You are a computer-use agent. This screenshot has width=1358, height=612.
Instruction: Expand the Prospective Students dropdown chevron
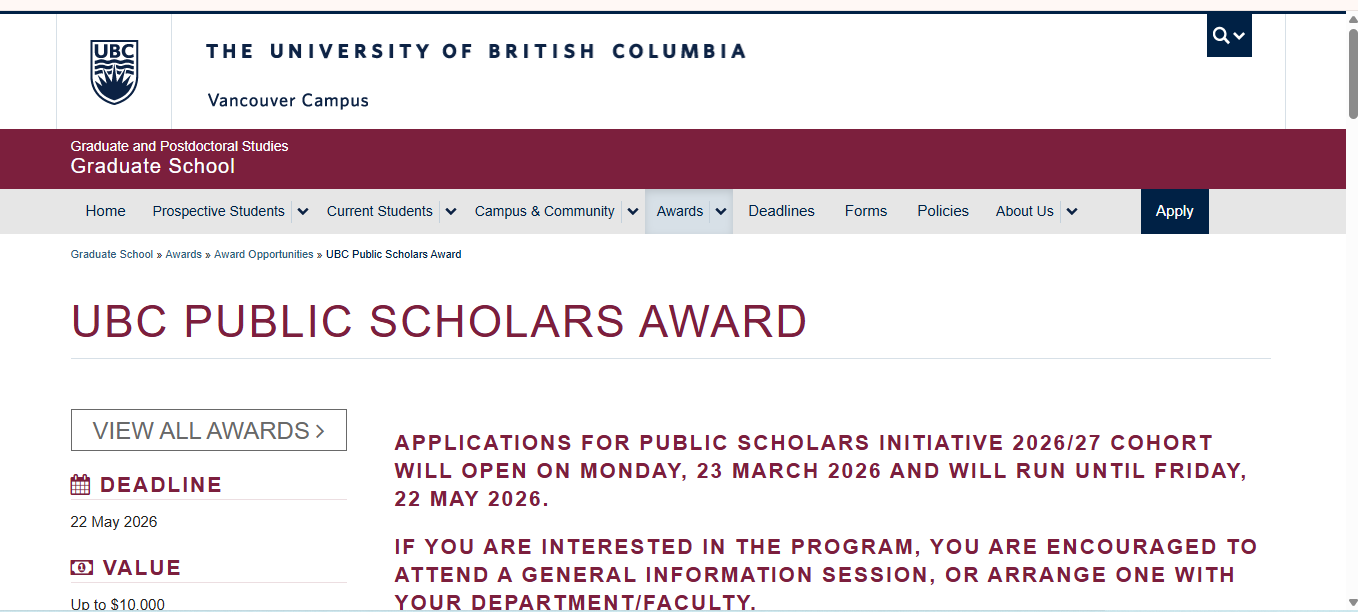302,211
